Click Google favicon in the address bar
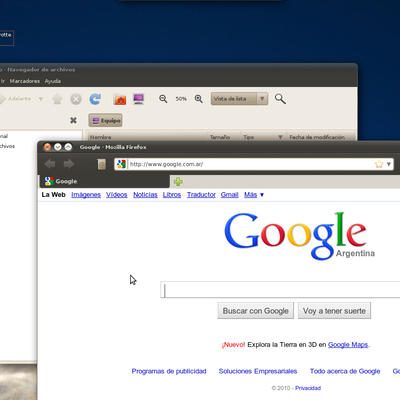The height and width of the screenshot is (400, 400). click(x=121, y=164)
